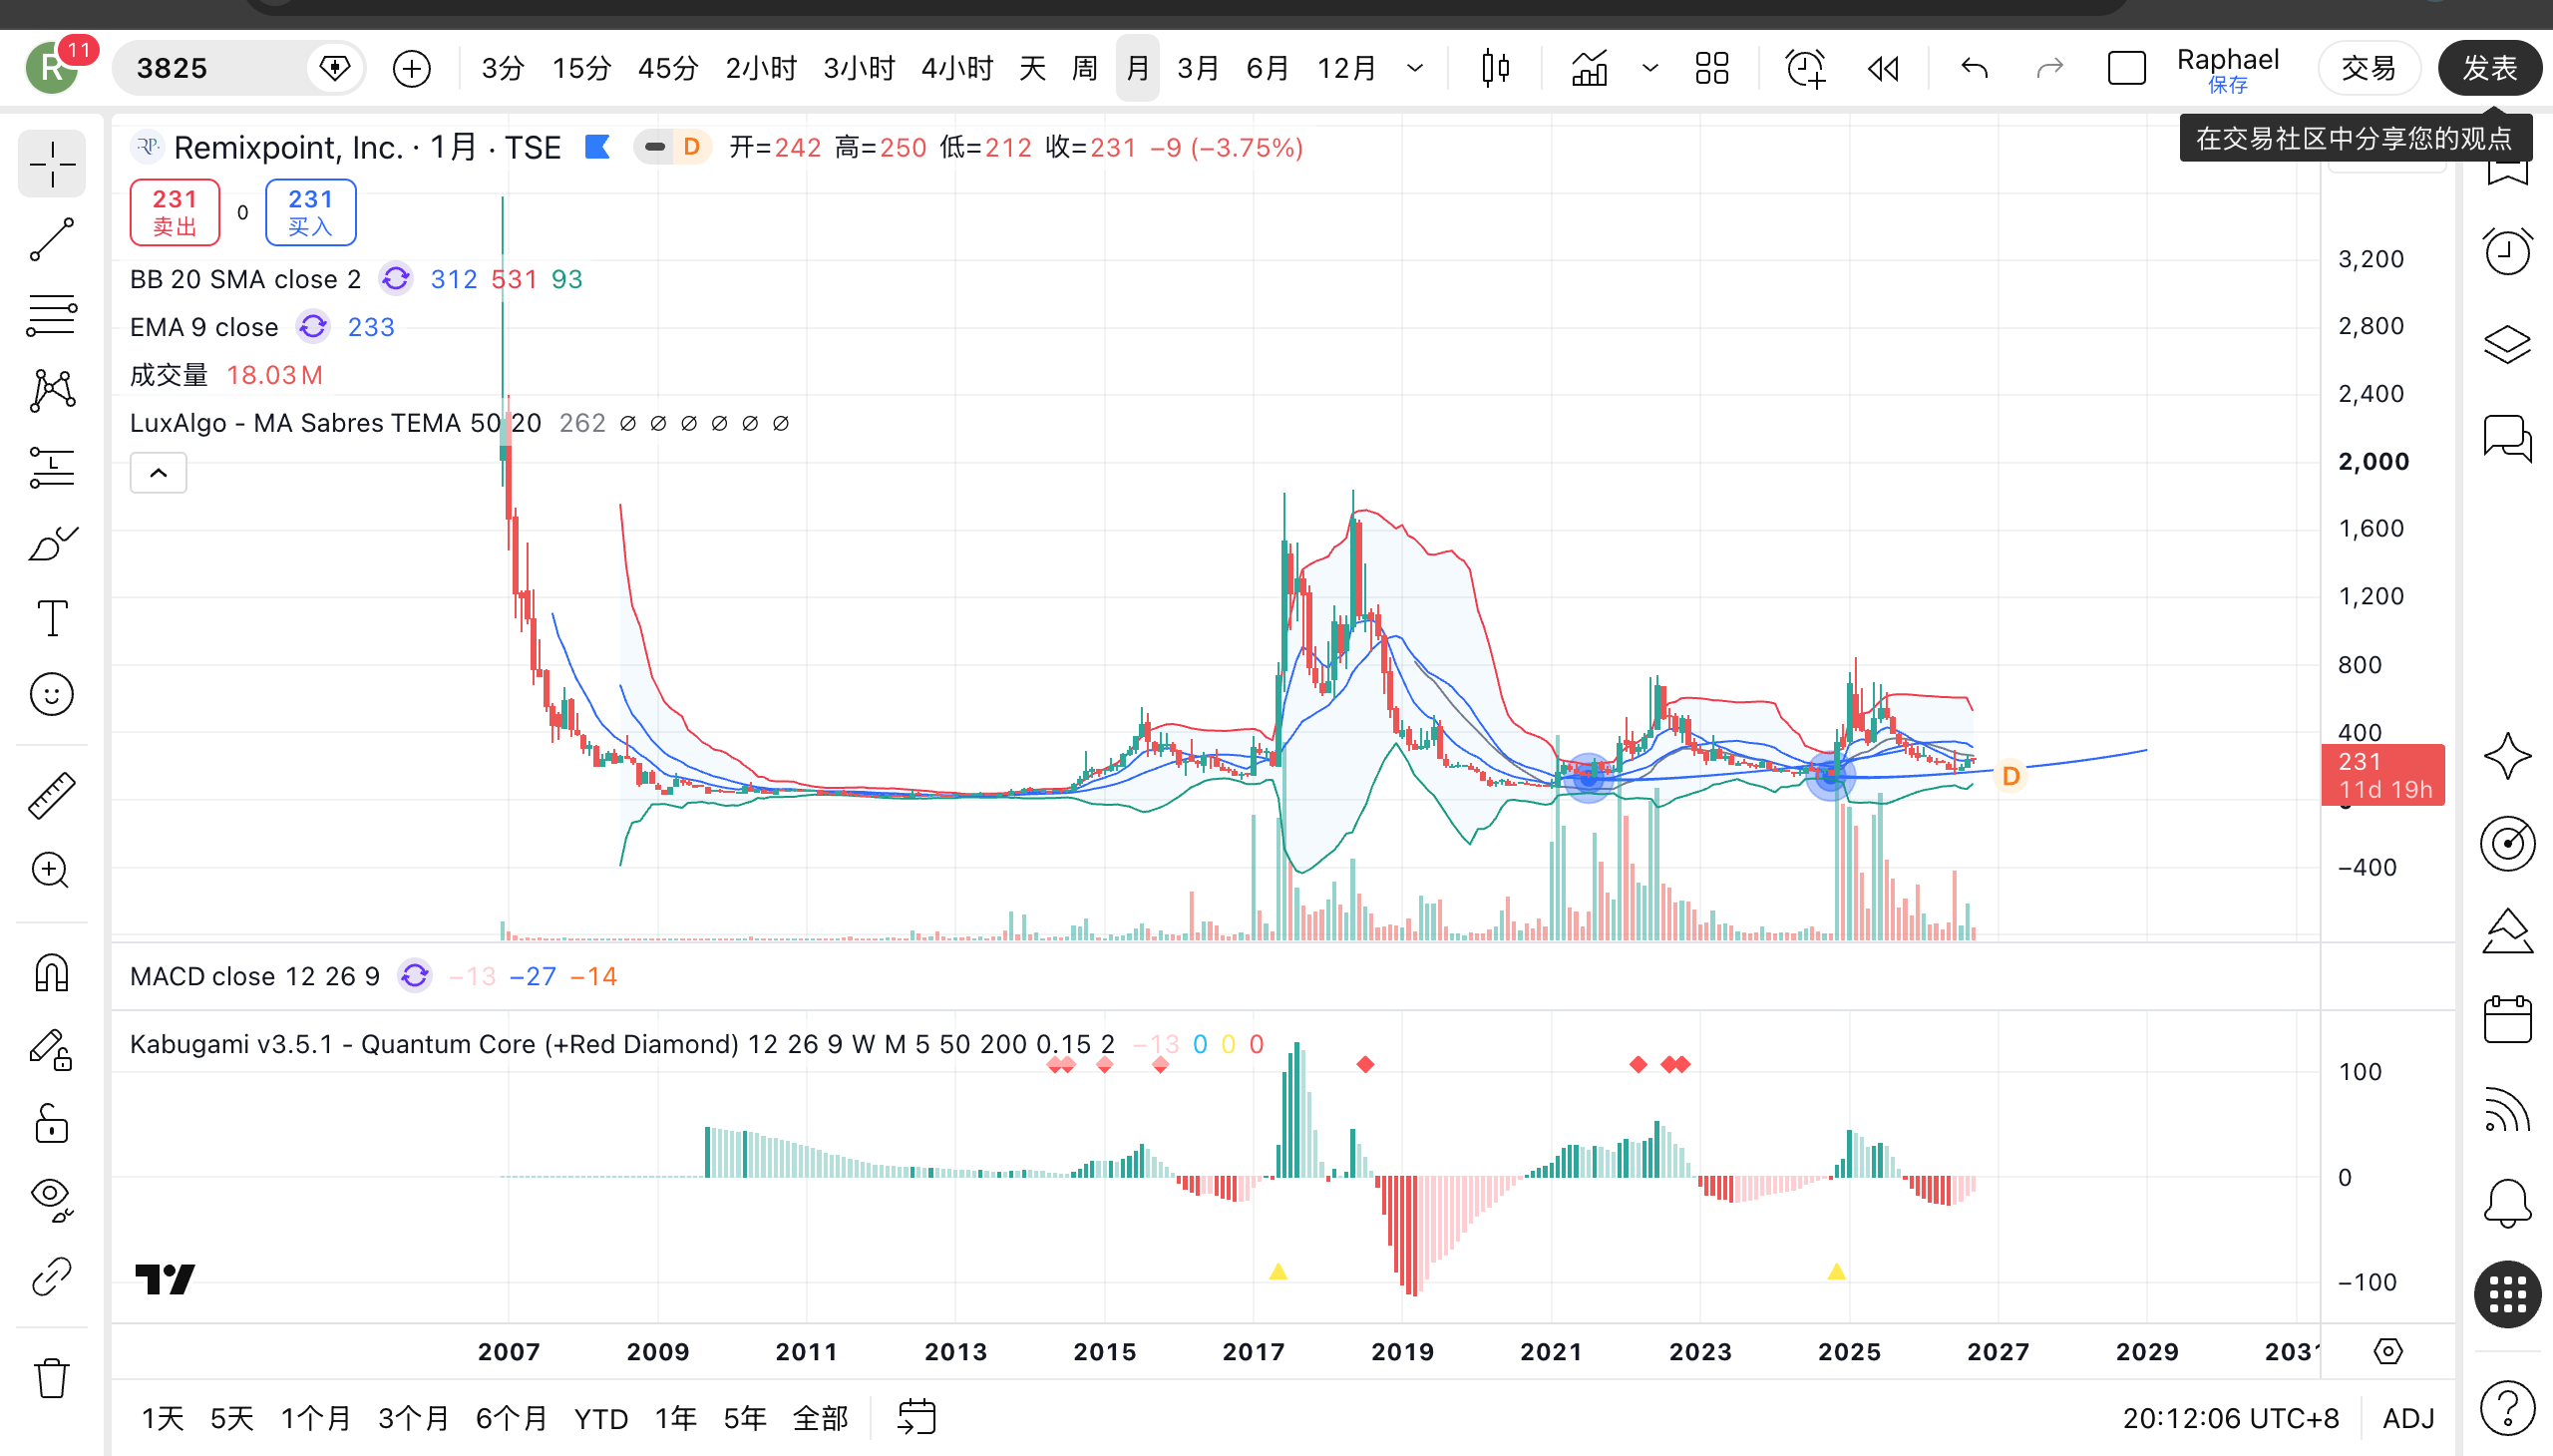Screen dimensions: 2553x1456
Task: Click the link drawings icon
Action: click(52, 1277)
